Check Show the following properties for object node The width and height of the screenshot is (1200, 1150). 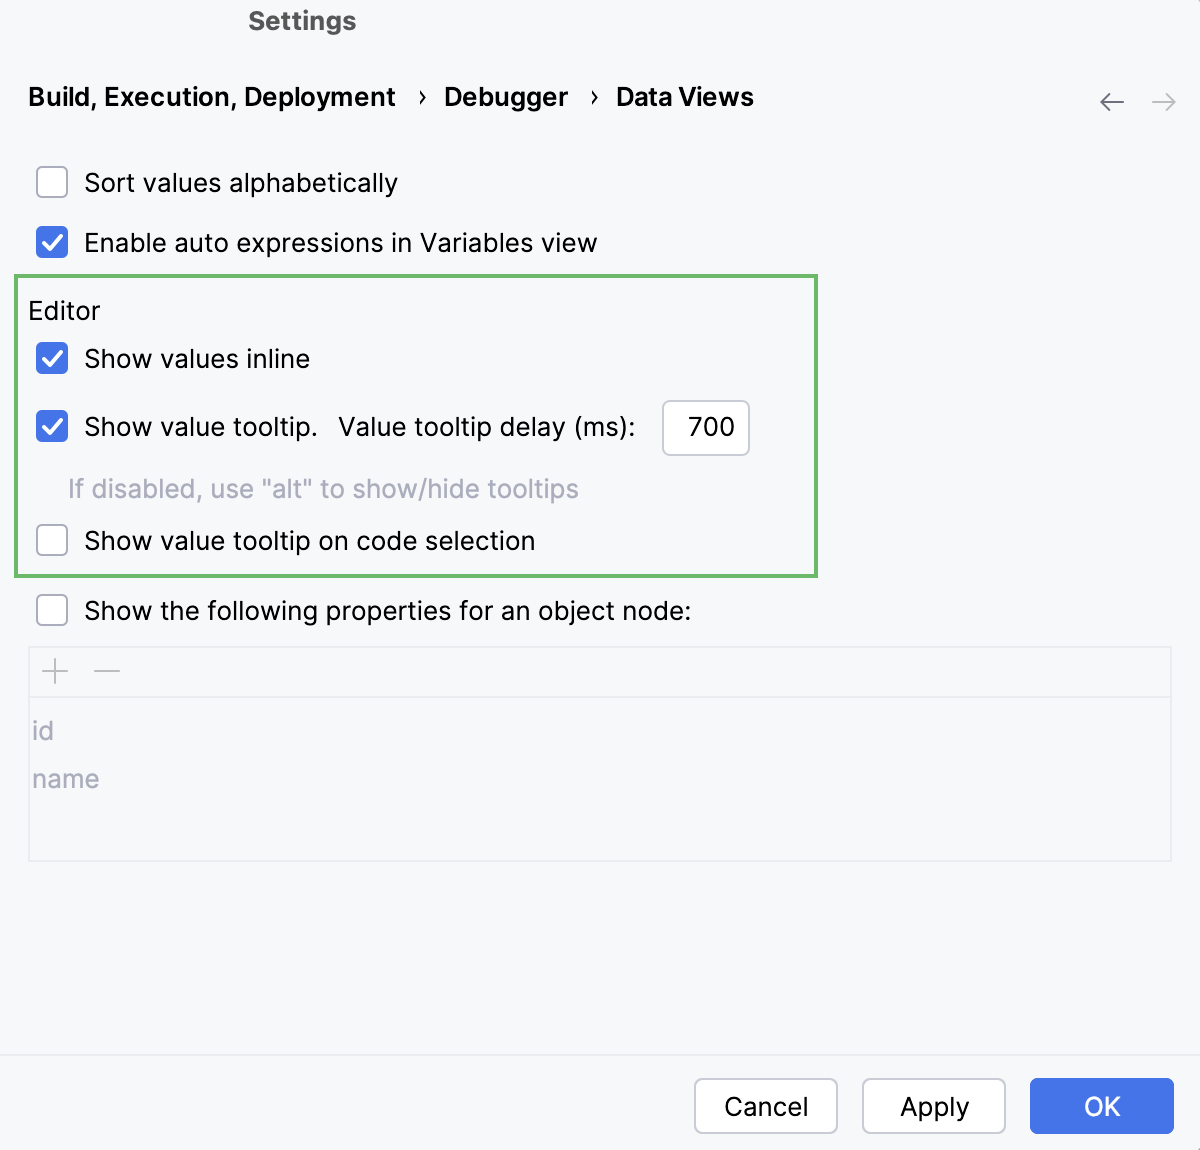point(51,610)
